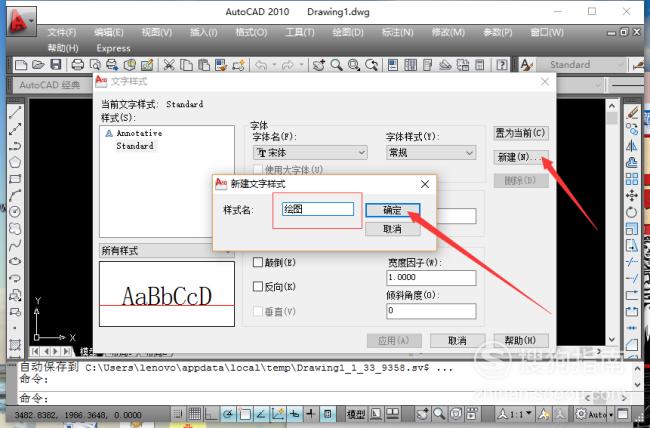Select the Spline tool in draw toolbar
Screen dimensions: 650x428
[x=15, y=245]
